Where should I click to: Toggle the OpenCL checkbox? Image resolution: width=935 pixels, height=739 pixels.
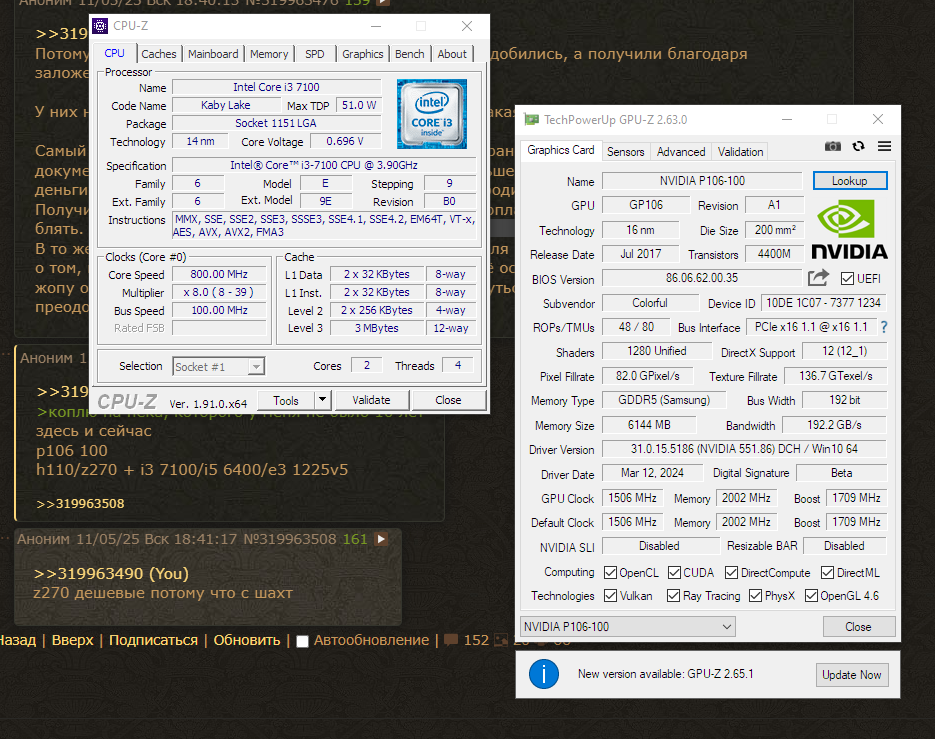click(610, 573)
